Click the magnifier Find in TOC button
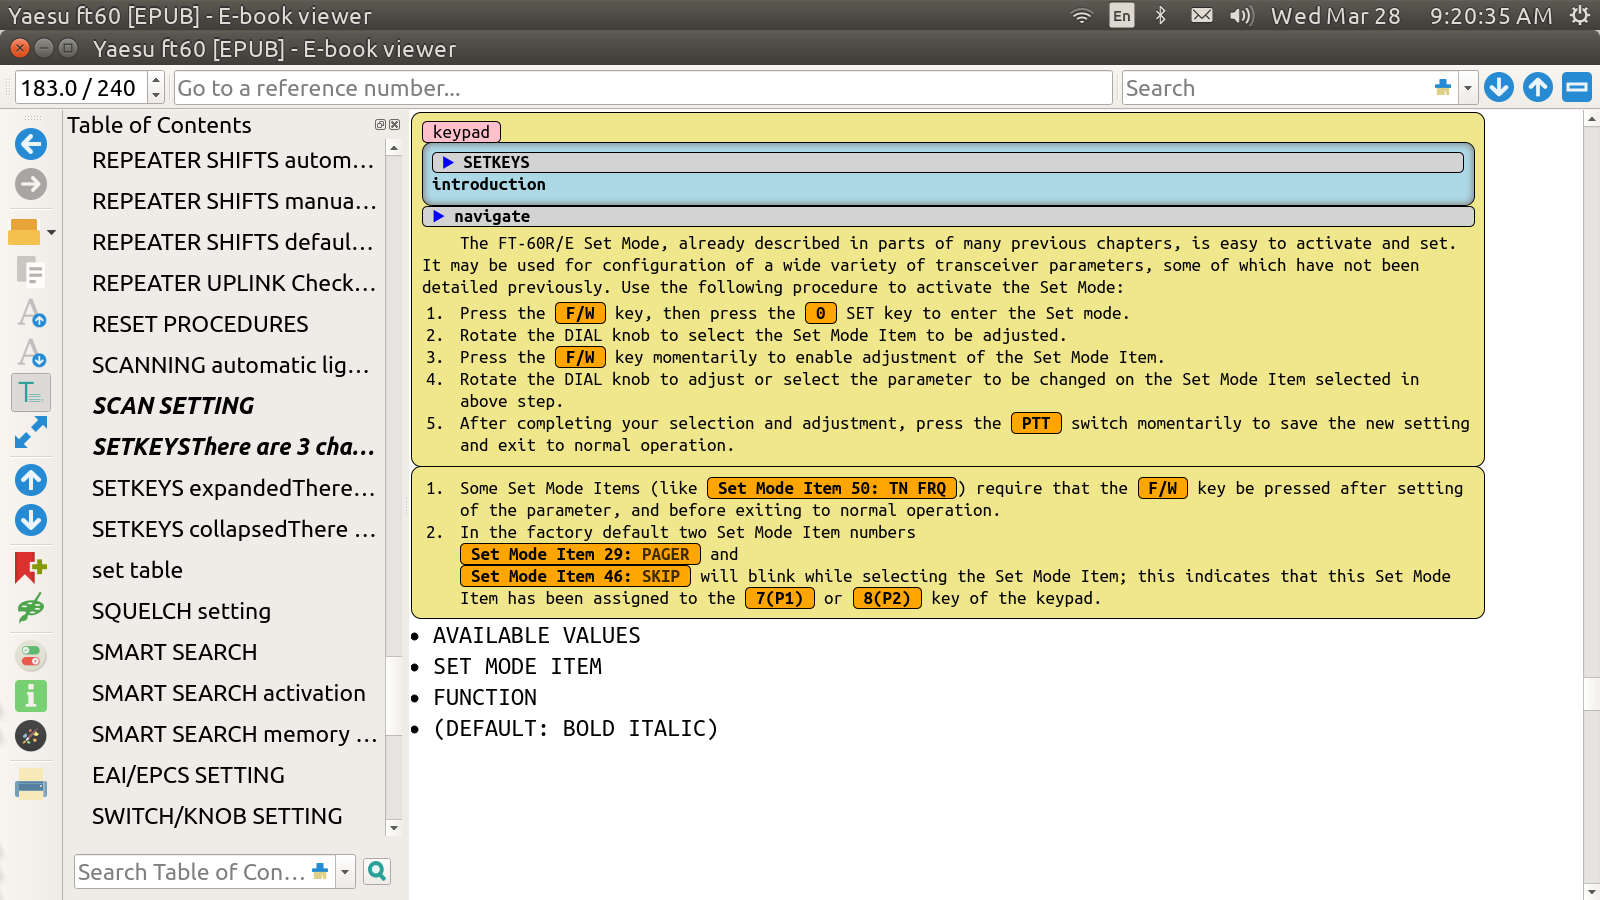This screenshot has height=900, width=1600. click(377, 872)
